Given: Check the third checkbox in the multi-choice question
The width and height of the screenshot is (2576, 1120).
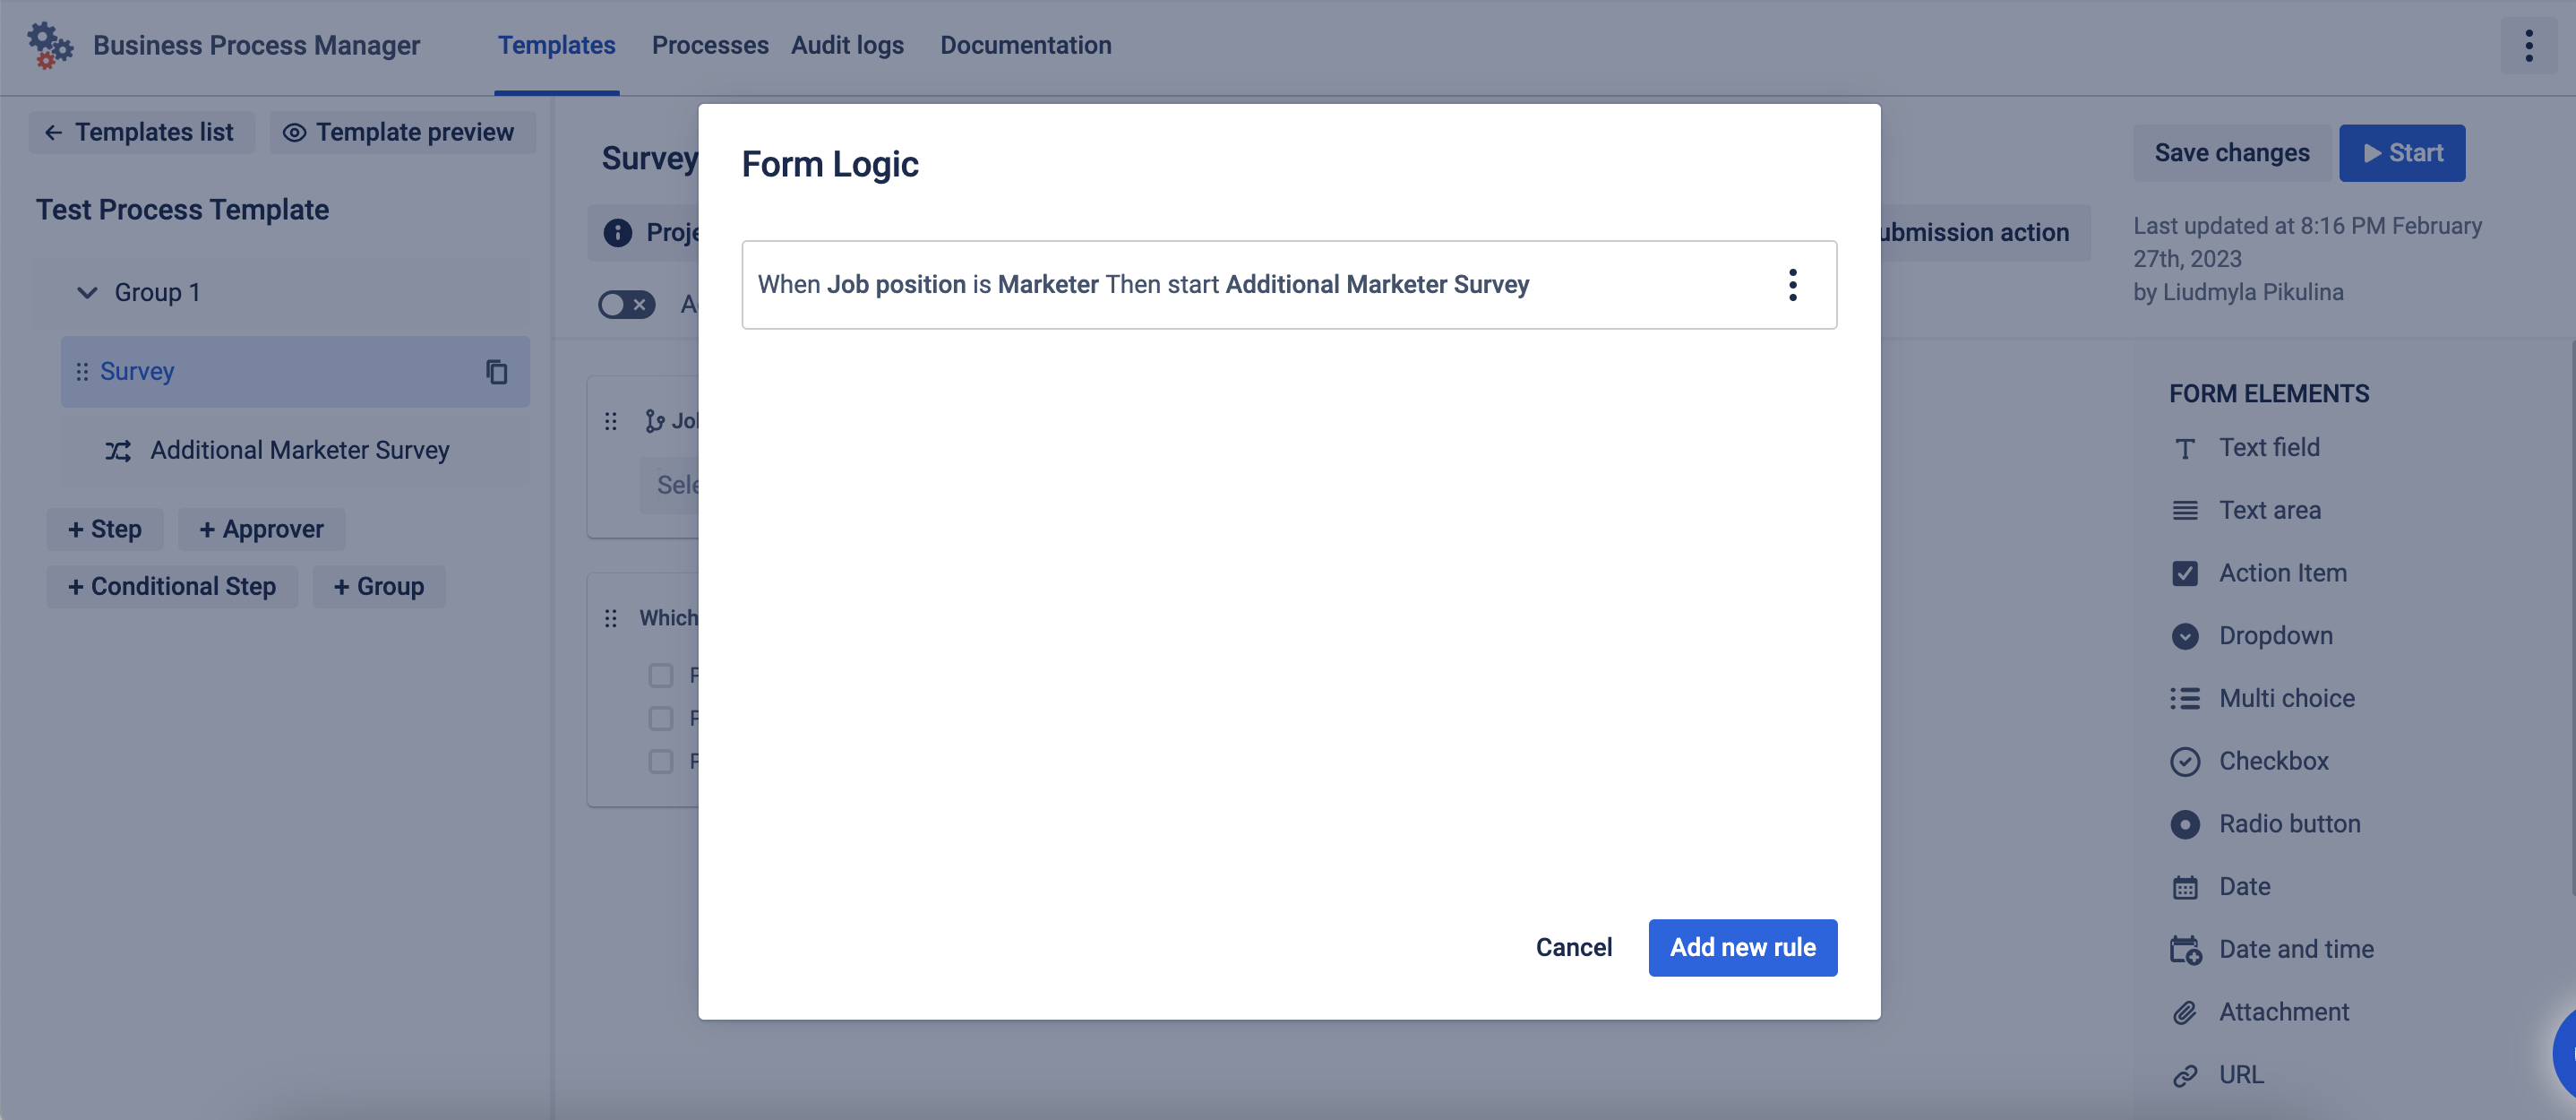Looking at the screenshot, I should pyautogui.click(x=660, y=761).
